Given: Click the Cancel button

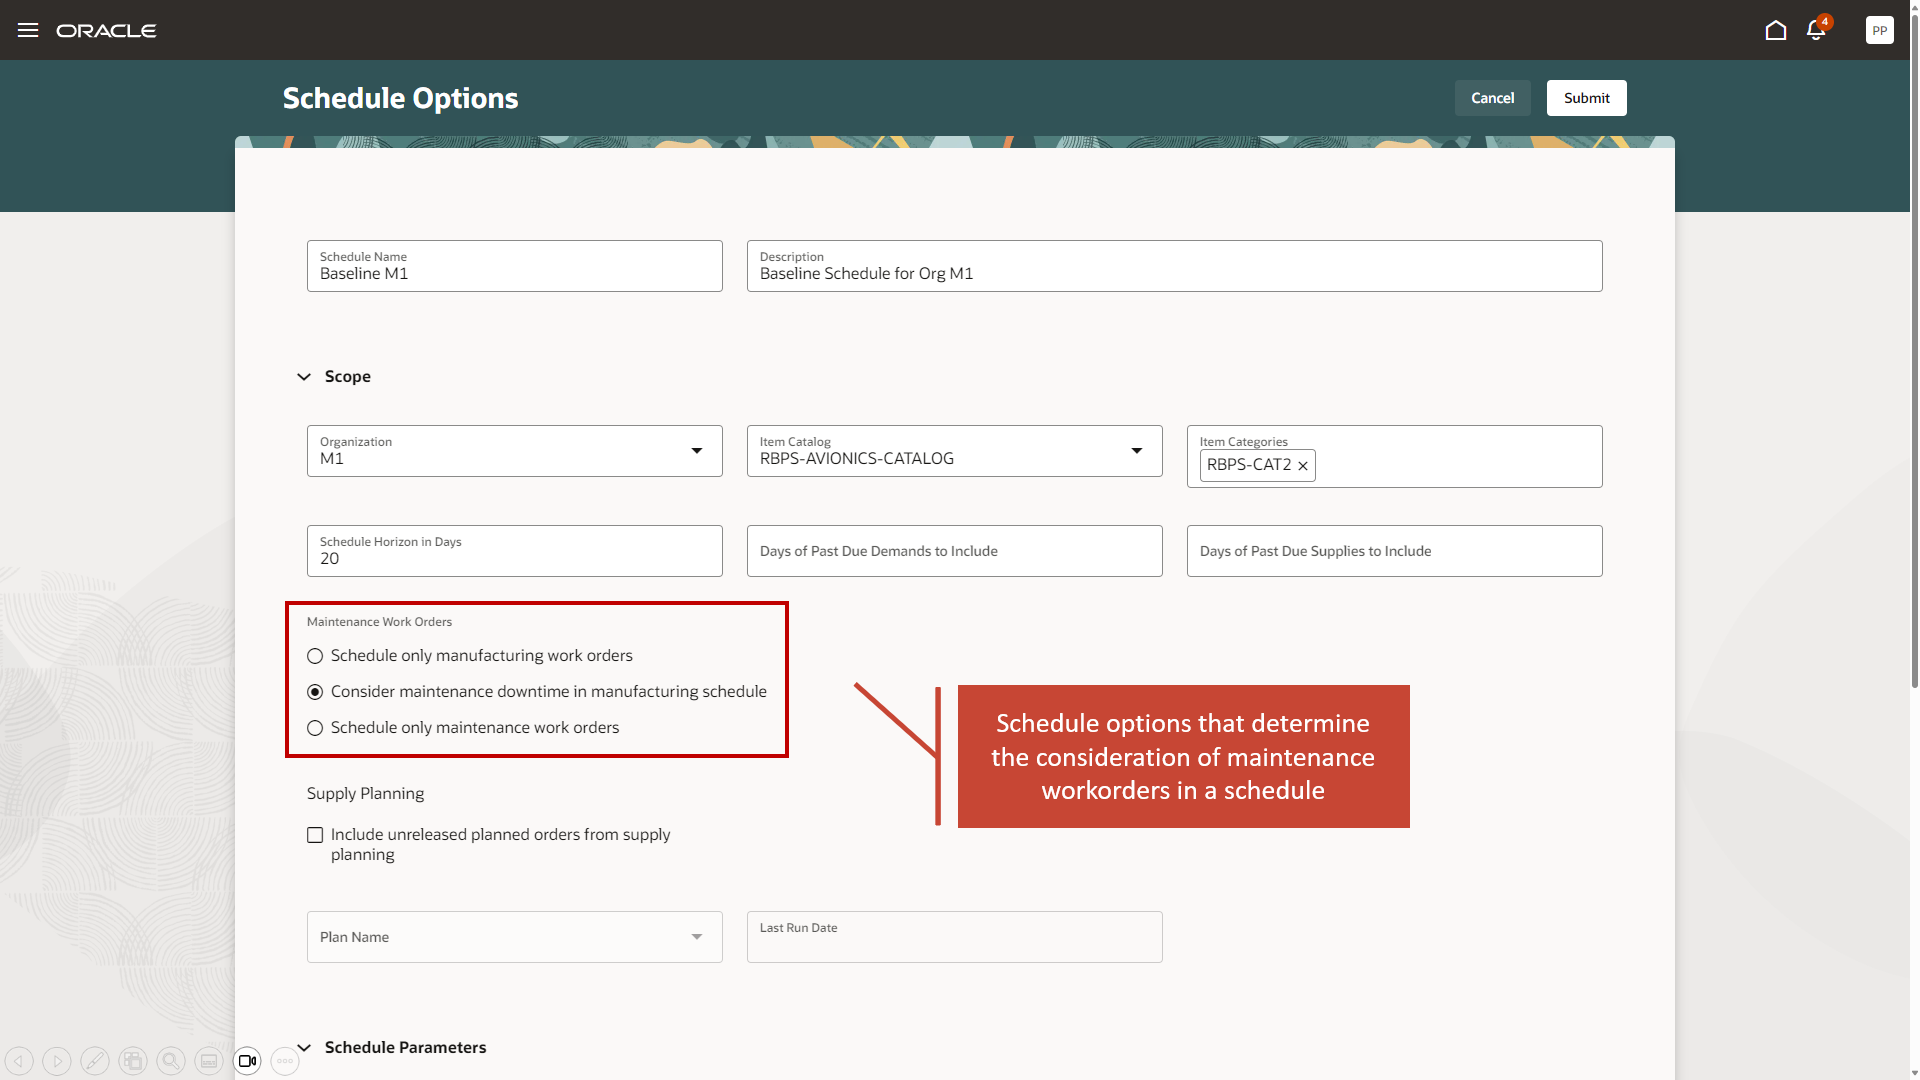Looking at the screenshot, I should coord(1492,98).
